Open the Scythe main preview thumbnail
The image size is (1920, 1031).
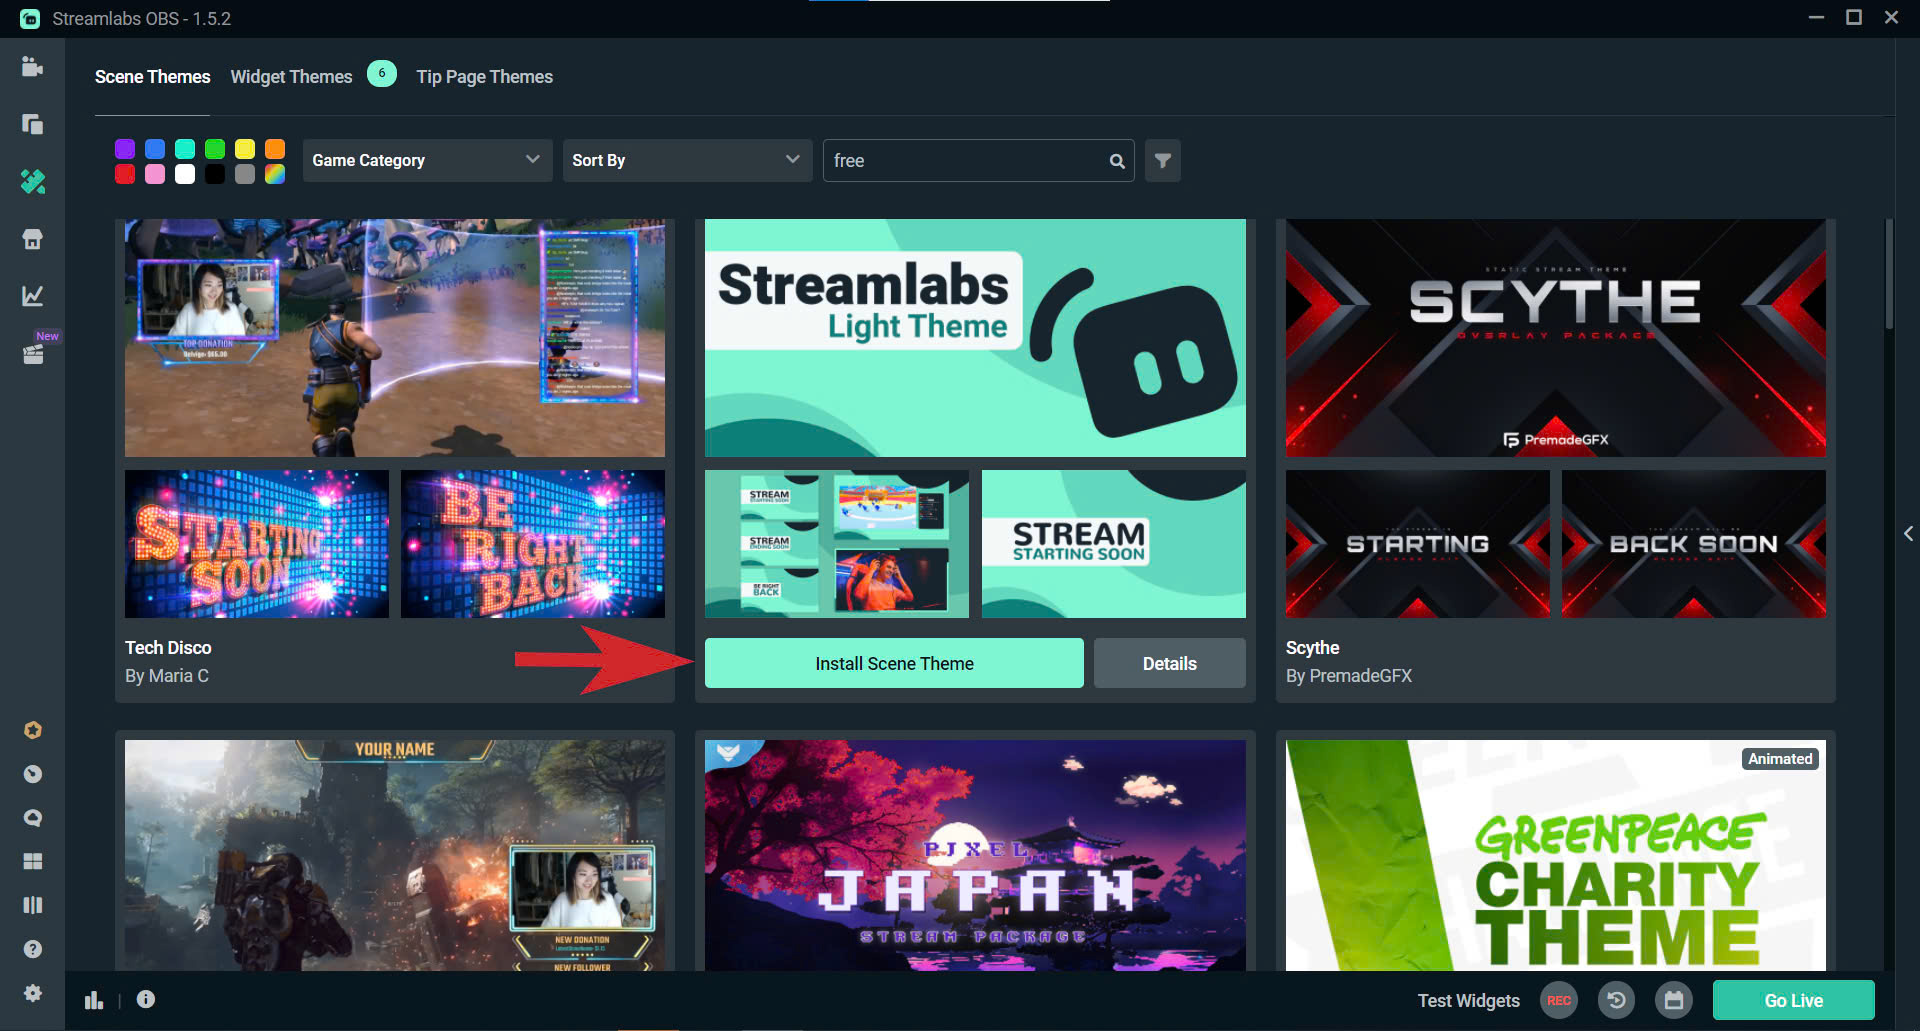pos(1556,338)
